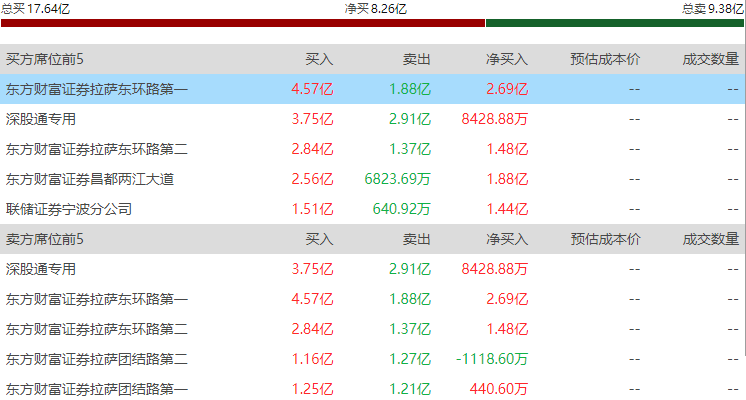Click 1.21亿 sell value for 拉萨团结路第一
Image resolution: width=746 pixels, height=400 pixels.
click(410, 389)
